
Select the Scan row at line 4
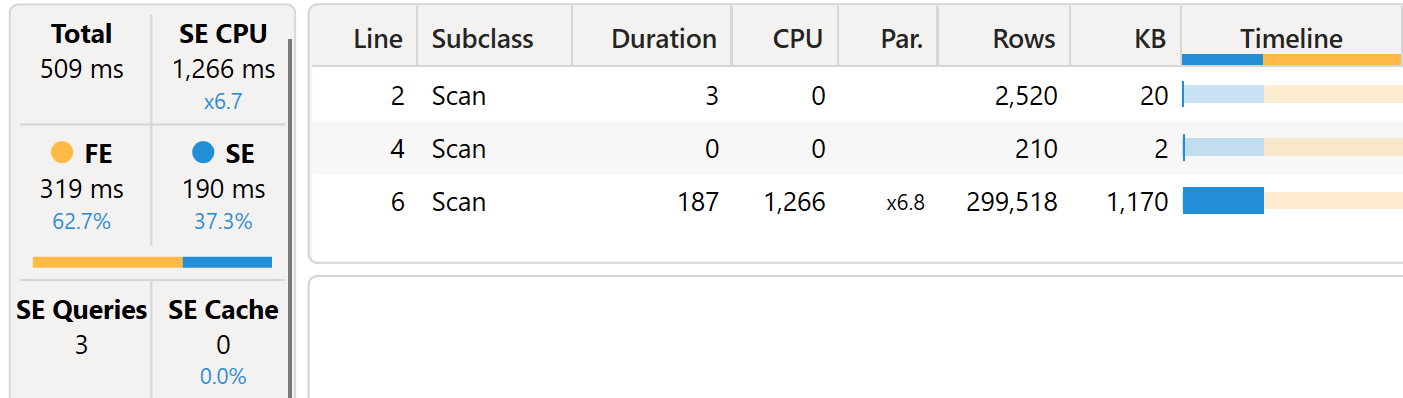tap(857, 148)
